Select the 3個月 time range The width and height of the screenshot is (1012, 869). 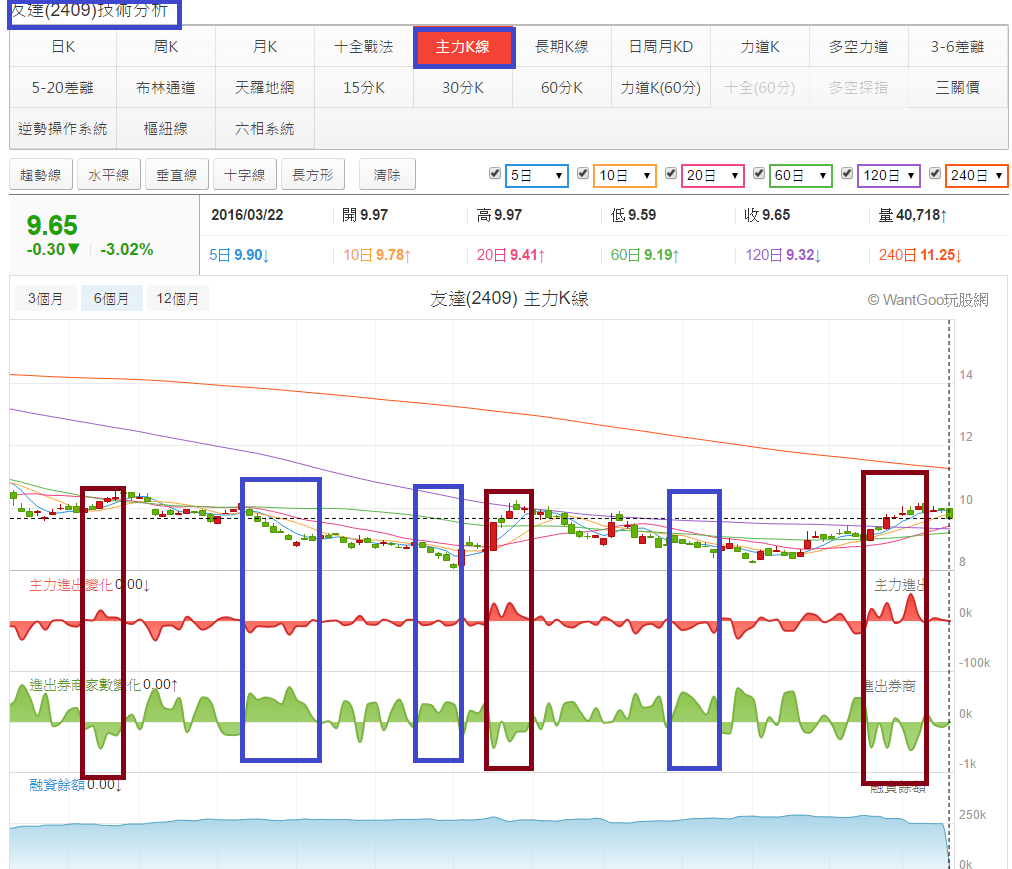[45, 298]
